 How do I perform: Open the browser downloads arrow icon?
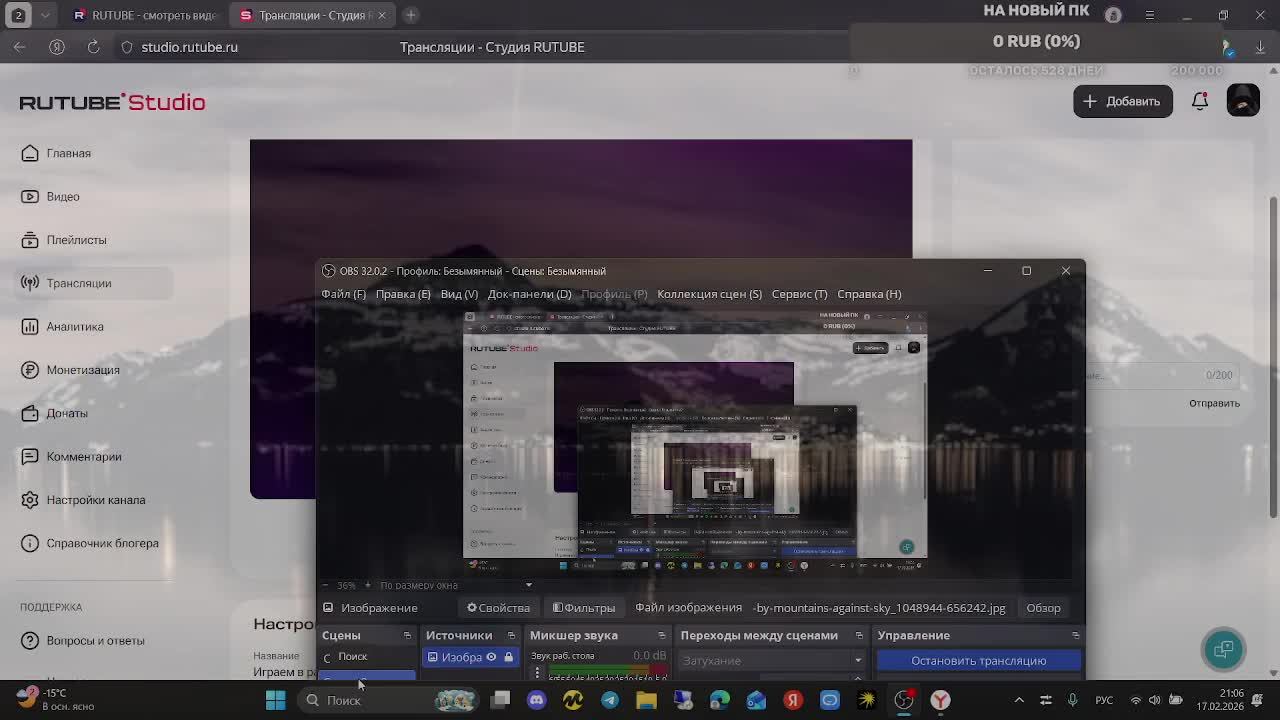[x=1261, y=47]
